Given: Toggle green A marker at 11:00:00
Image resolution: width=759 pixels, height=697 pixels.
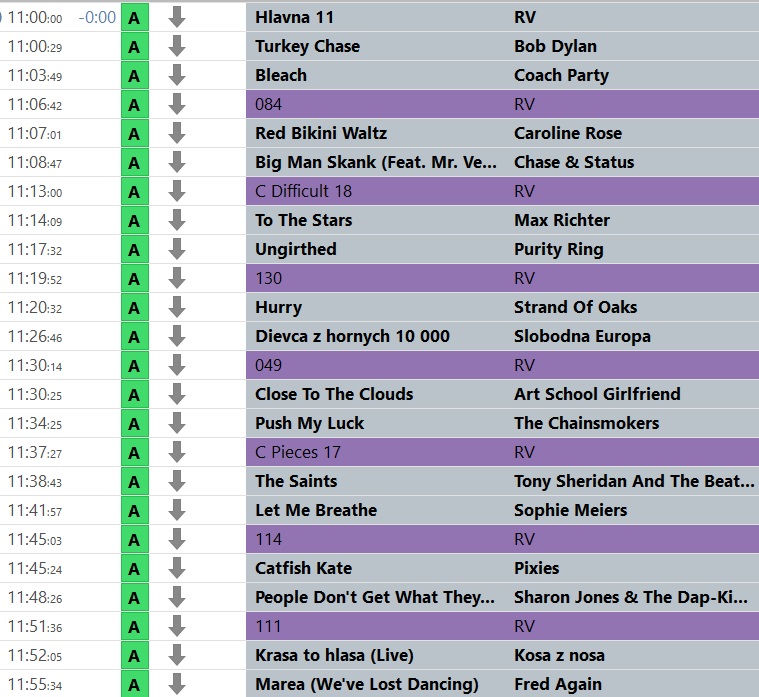Looking at the screenshot, I should [x=135, y=17].
